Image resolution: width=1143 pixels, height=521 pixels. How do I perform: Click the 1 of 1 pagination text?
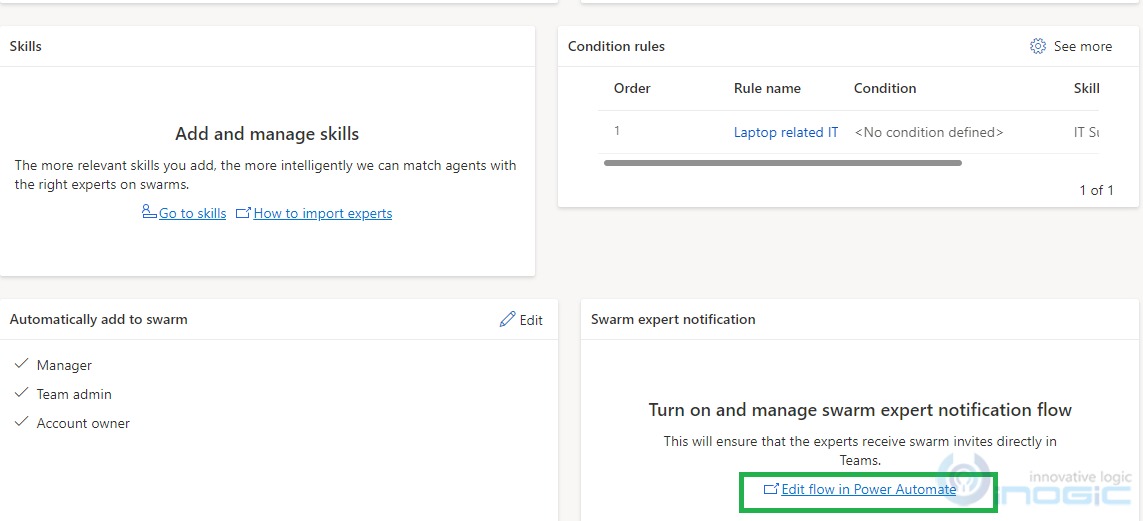pyautogui.click(x=1096, y=191)
